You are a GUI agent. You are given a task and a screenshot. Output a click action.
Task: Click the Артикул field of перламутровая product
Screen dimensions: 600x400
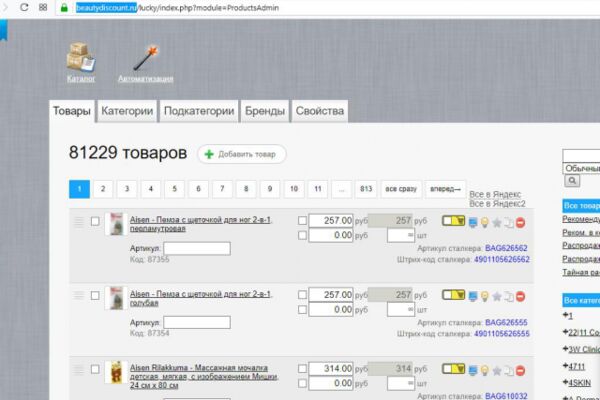click(197, 248)
